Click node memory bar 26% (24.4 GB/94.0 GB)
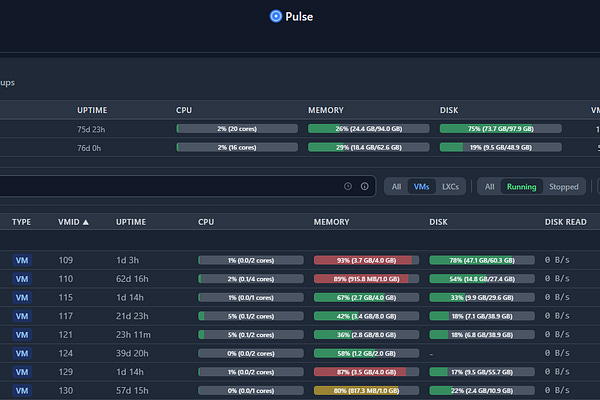600x400 pixels. point(368,129)
